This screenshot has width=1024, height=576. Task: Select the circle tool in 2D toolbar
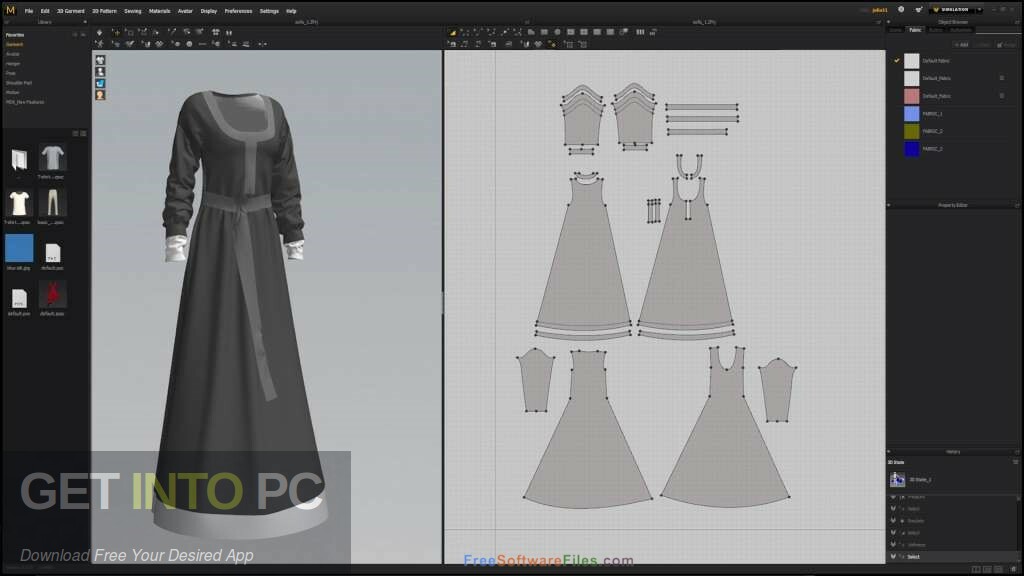557,32
